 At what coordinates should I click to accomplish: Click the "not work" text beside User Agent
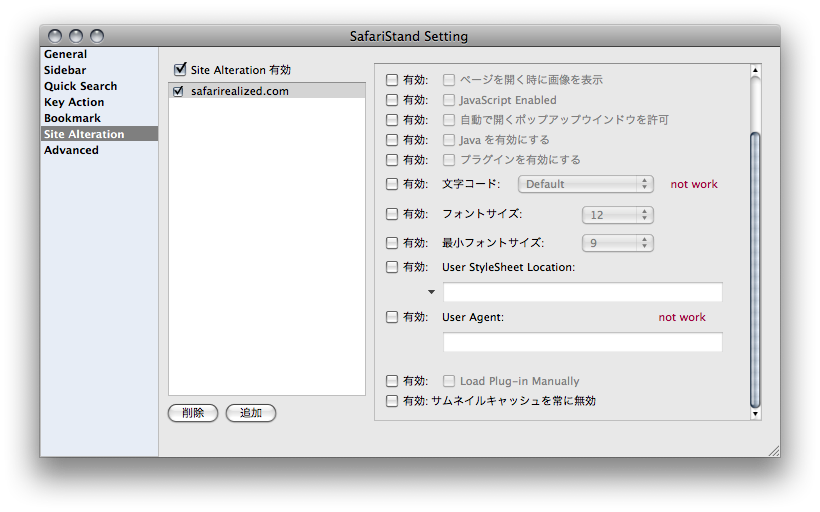tap(682, 317)
